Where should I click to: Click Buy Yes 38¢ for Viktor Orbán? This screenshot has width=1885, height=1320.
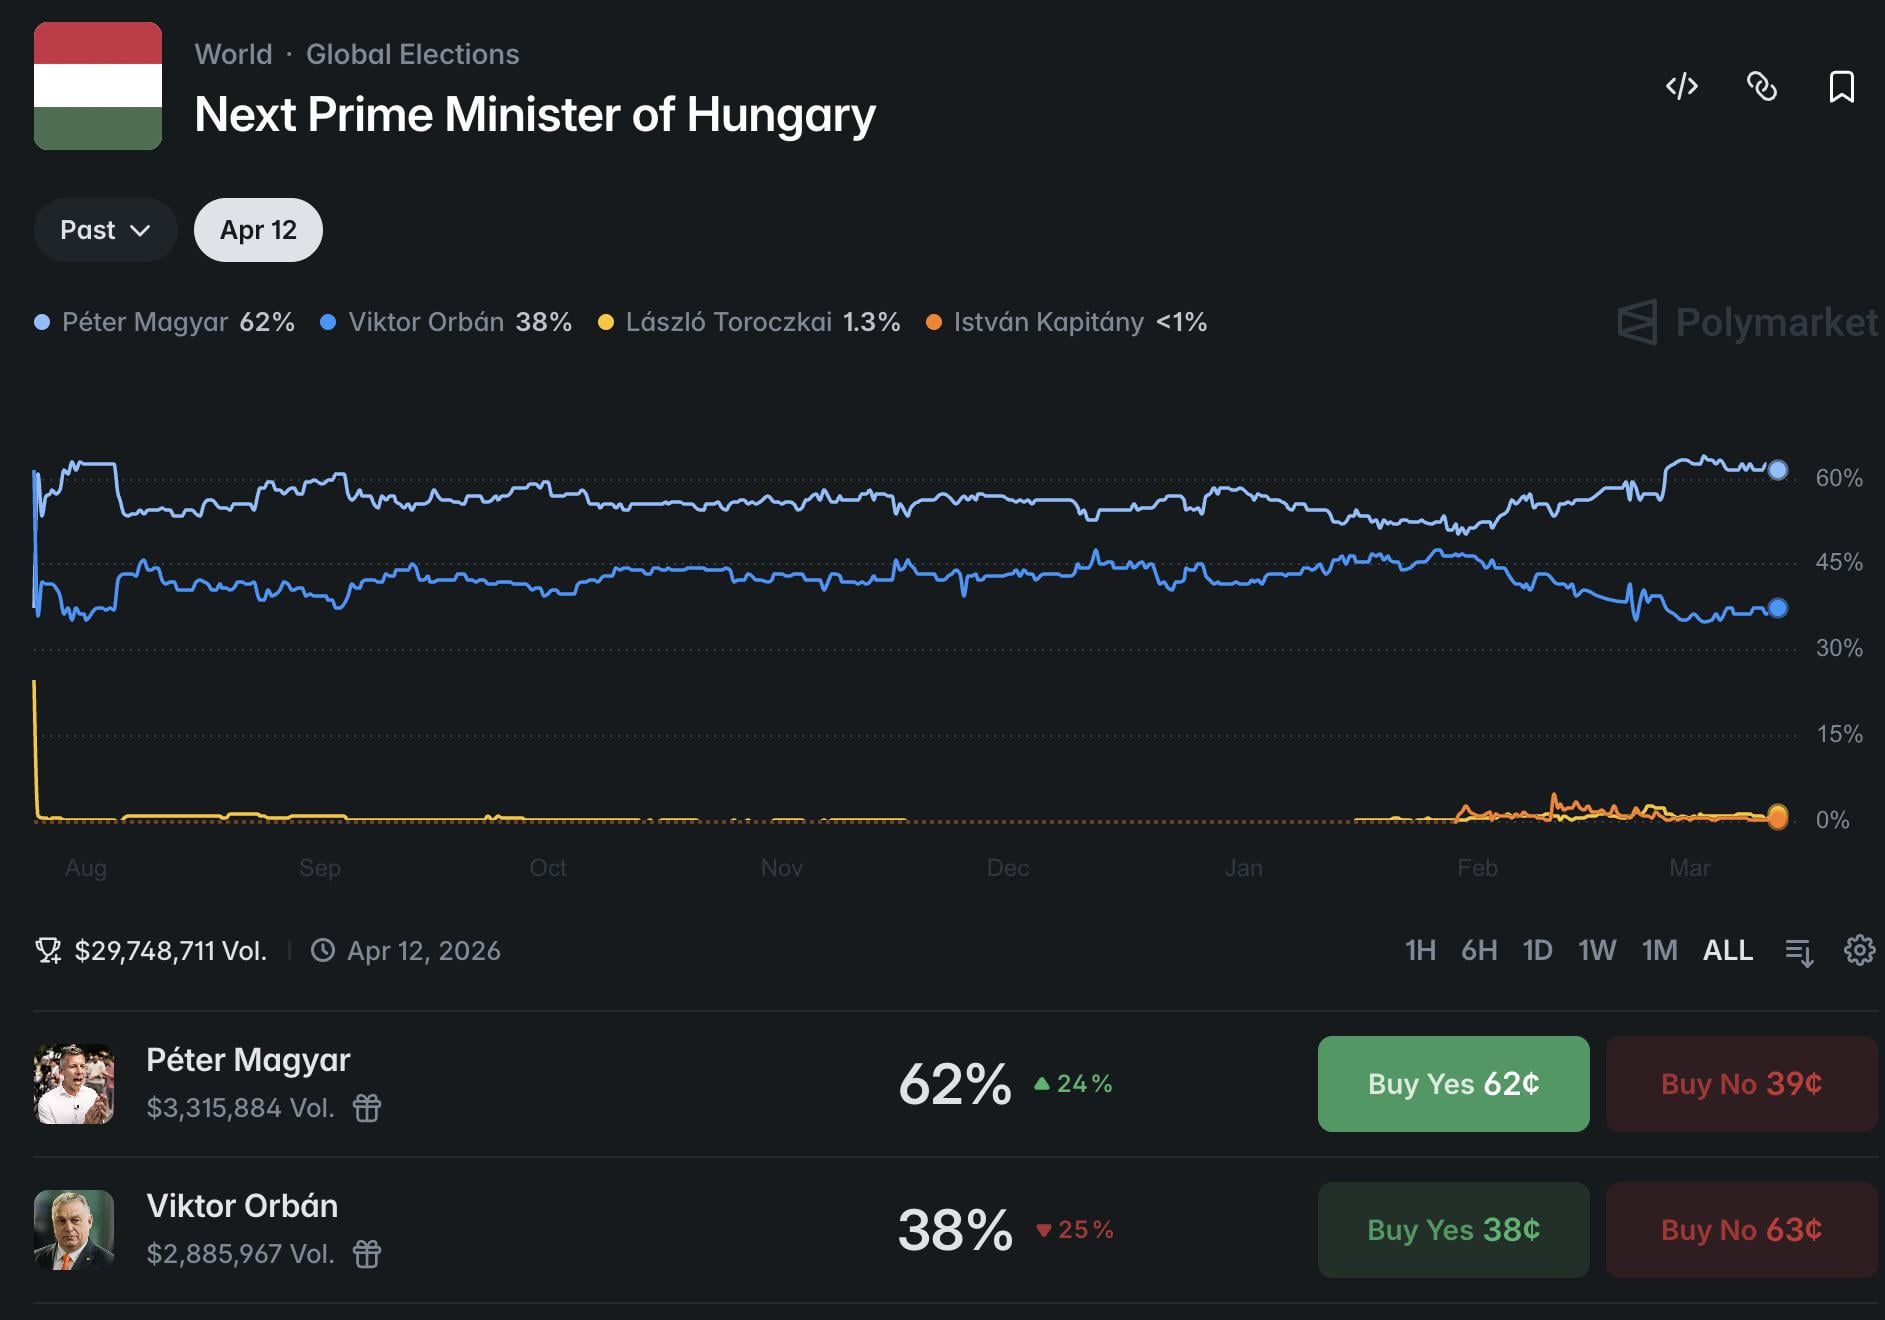pos(1453,1230)
